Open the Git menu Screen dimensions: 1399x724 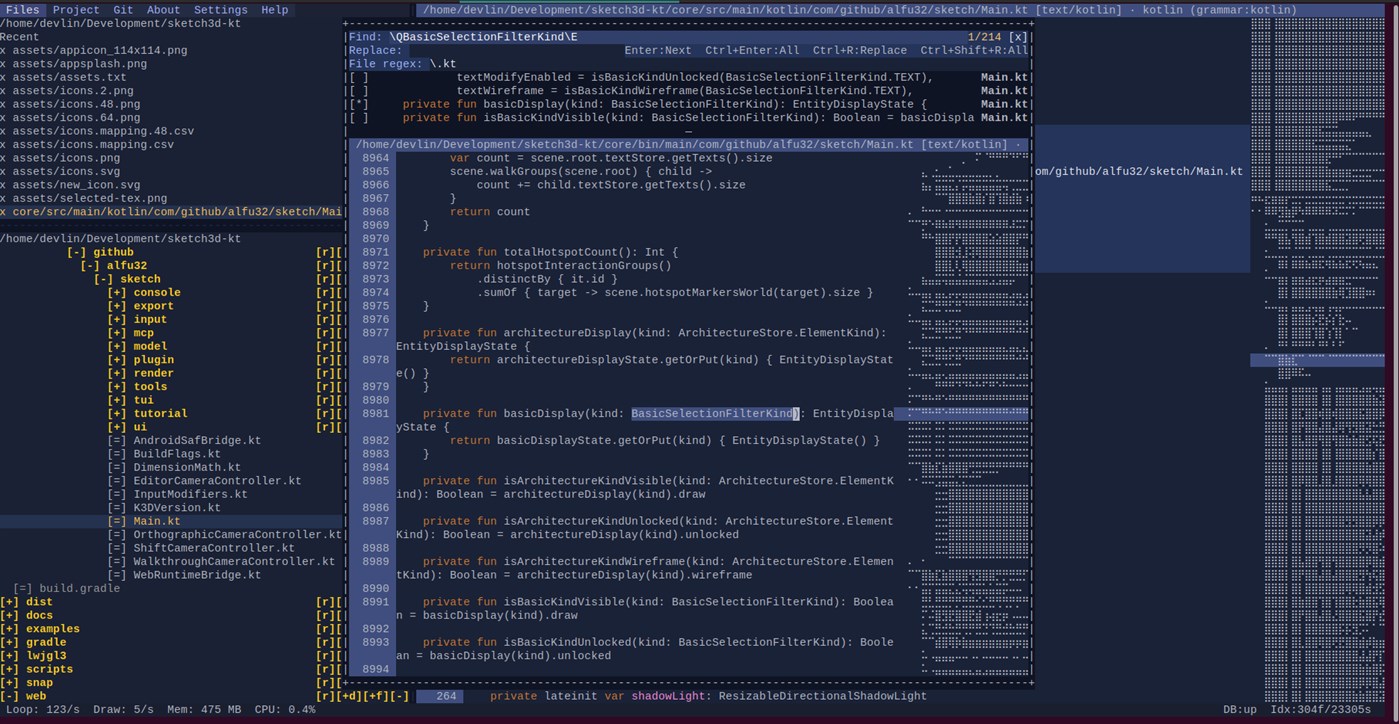[123, 10]
